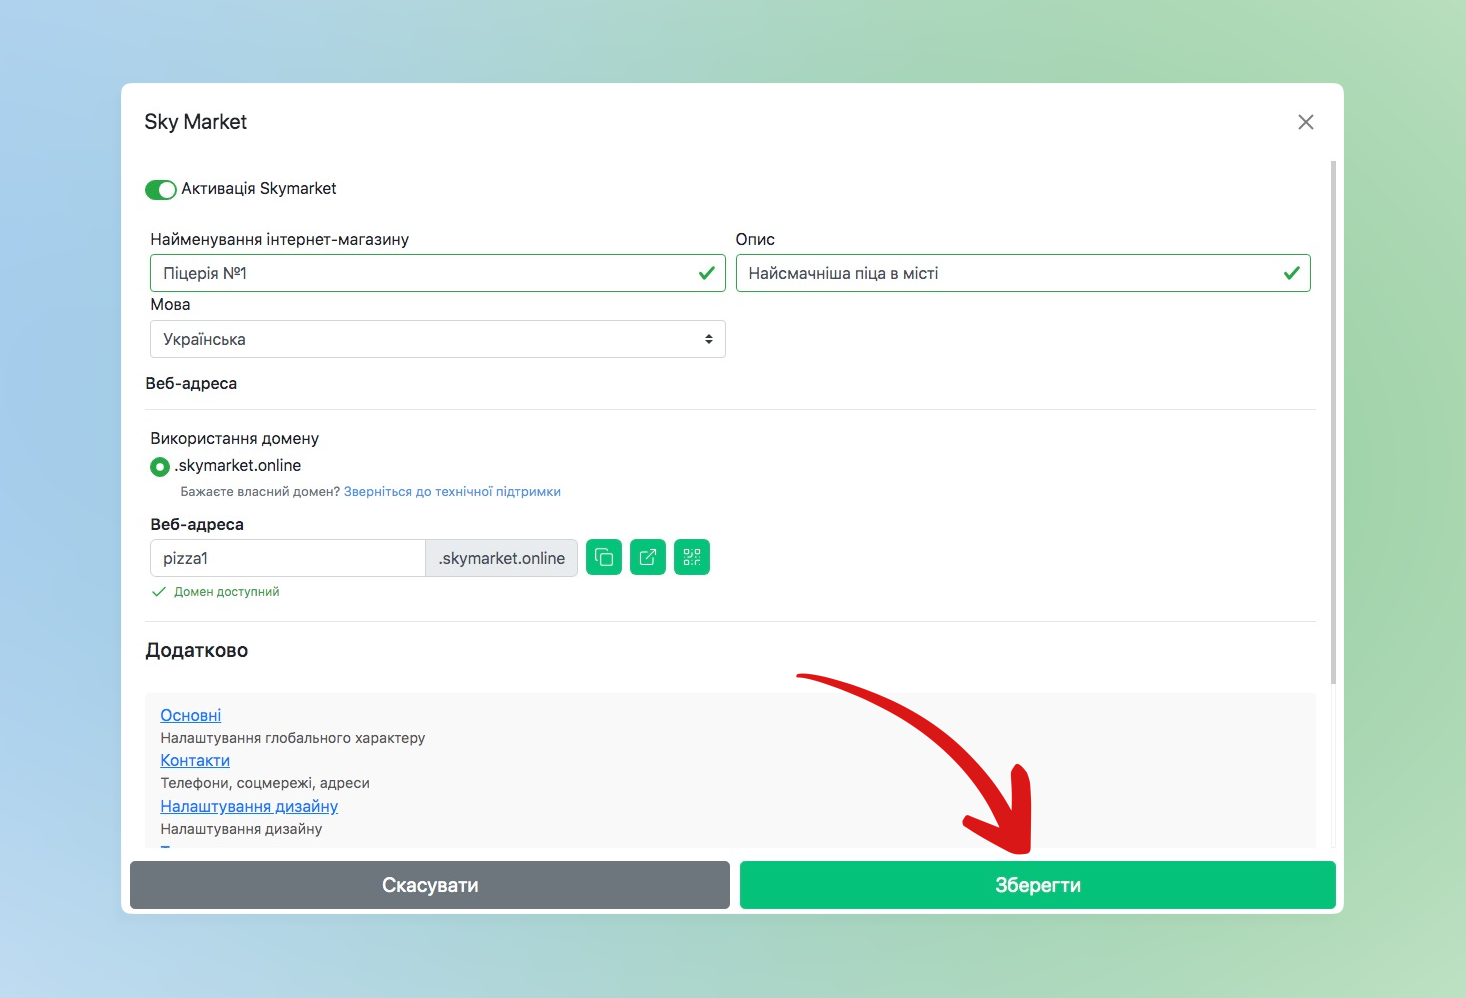Click the checkmark beside Домен доступний
Image resolution: width=1466 pixels, height=998 pixels.
click(158, 592)
